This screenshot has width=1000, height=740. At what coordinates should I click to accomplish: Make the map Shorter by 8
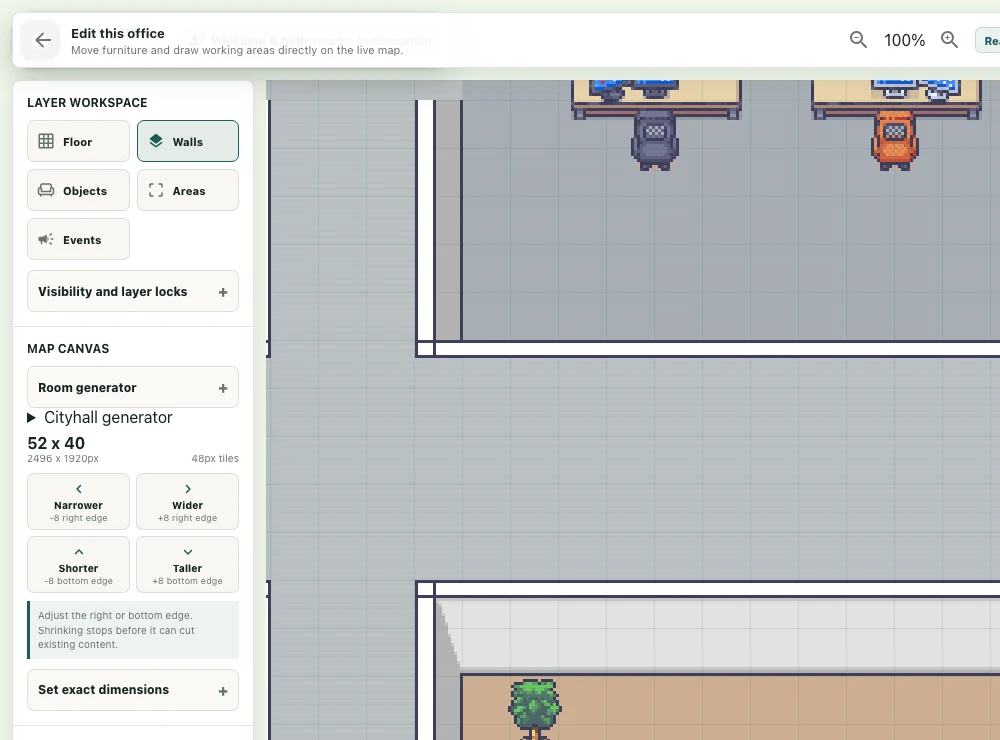(78, 565)
